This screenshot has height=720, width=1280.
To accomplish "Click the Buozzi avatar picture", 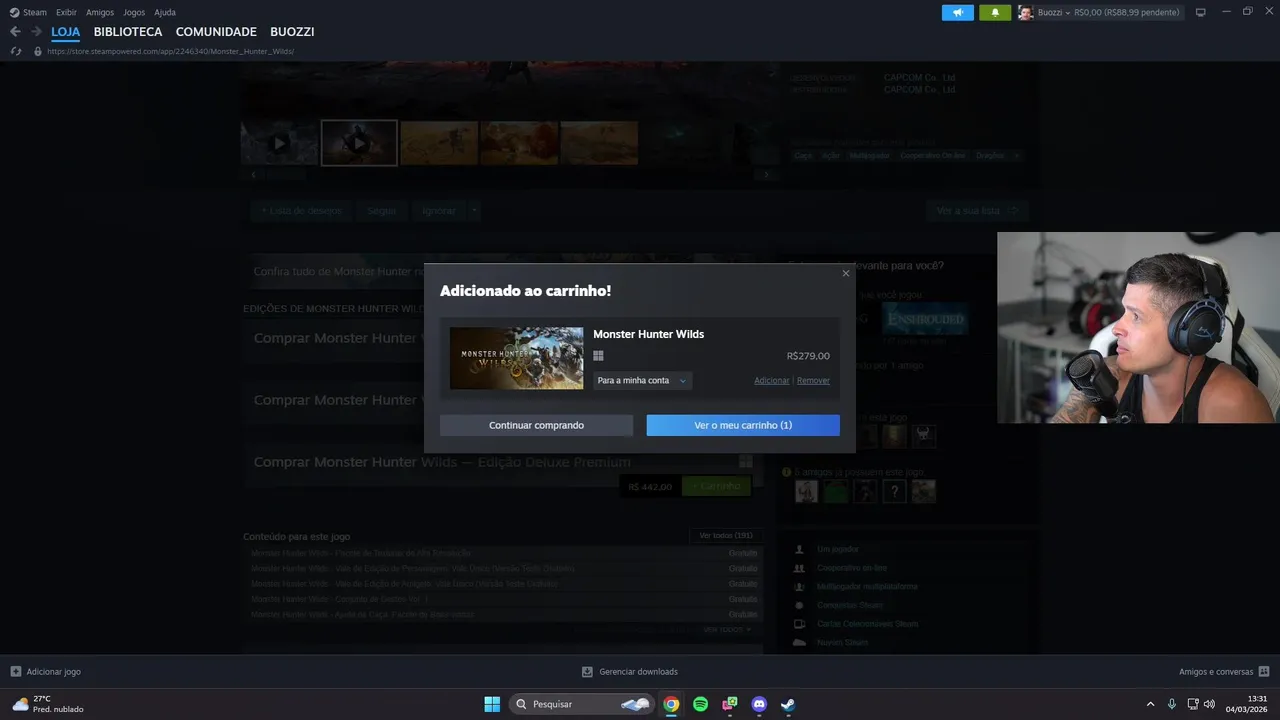I will click(x=1025, y=12).
